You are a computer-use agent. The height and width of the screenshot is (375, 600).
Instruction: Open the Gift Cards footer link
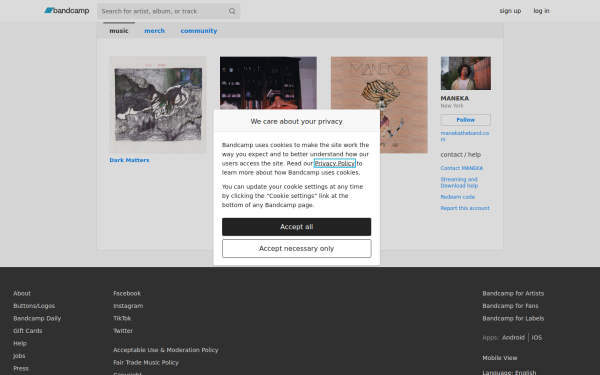(28, 331)
